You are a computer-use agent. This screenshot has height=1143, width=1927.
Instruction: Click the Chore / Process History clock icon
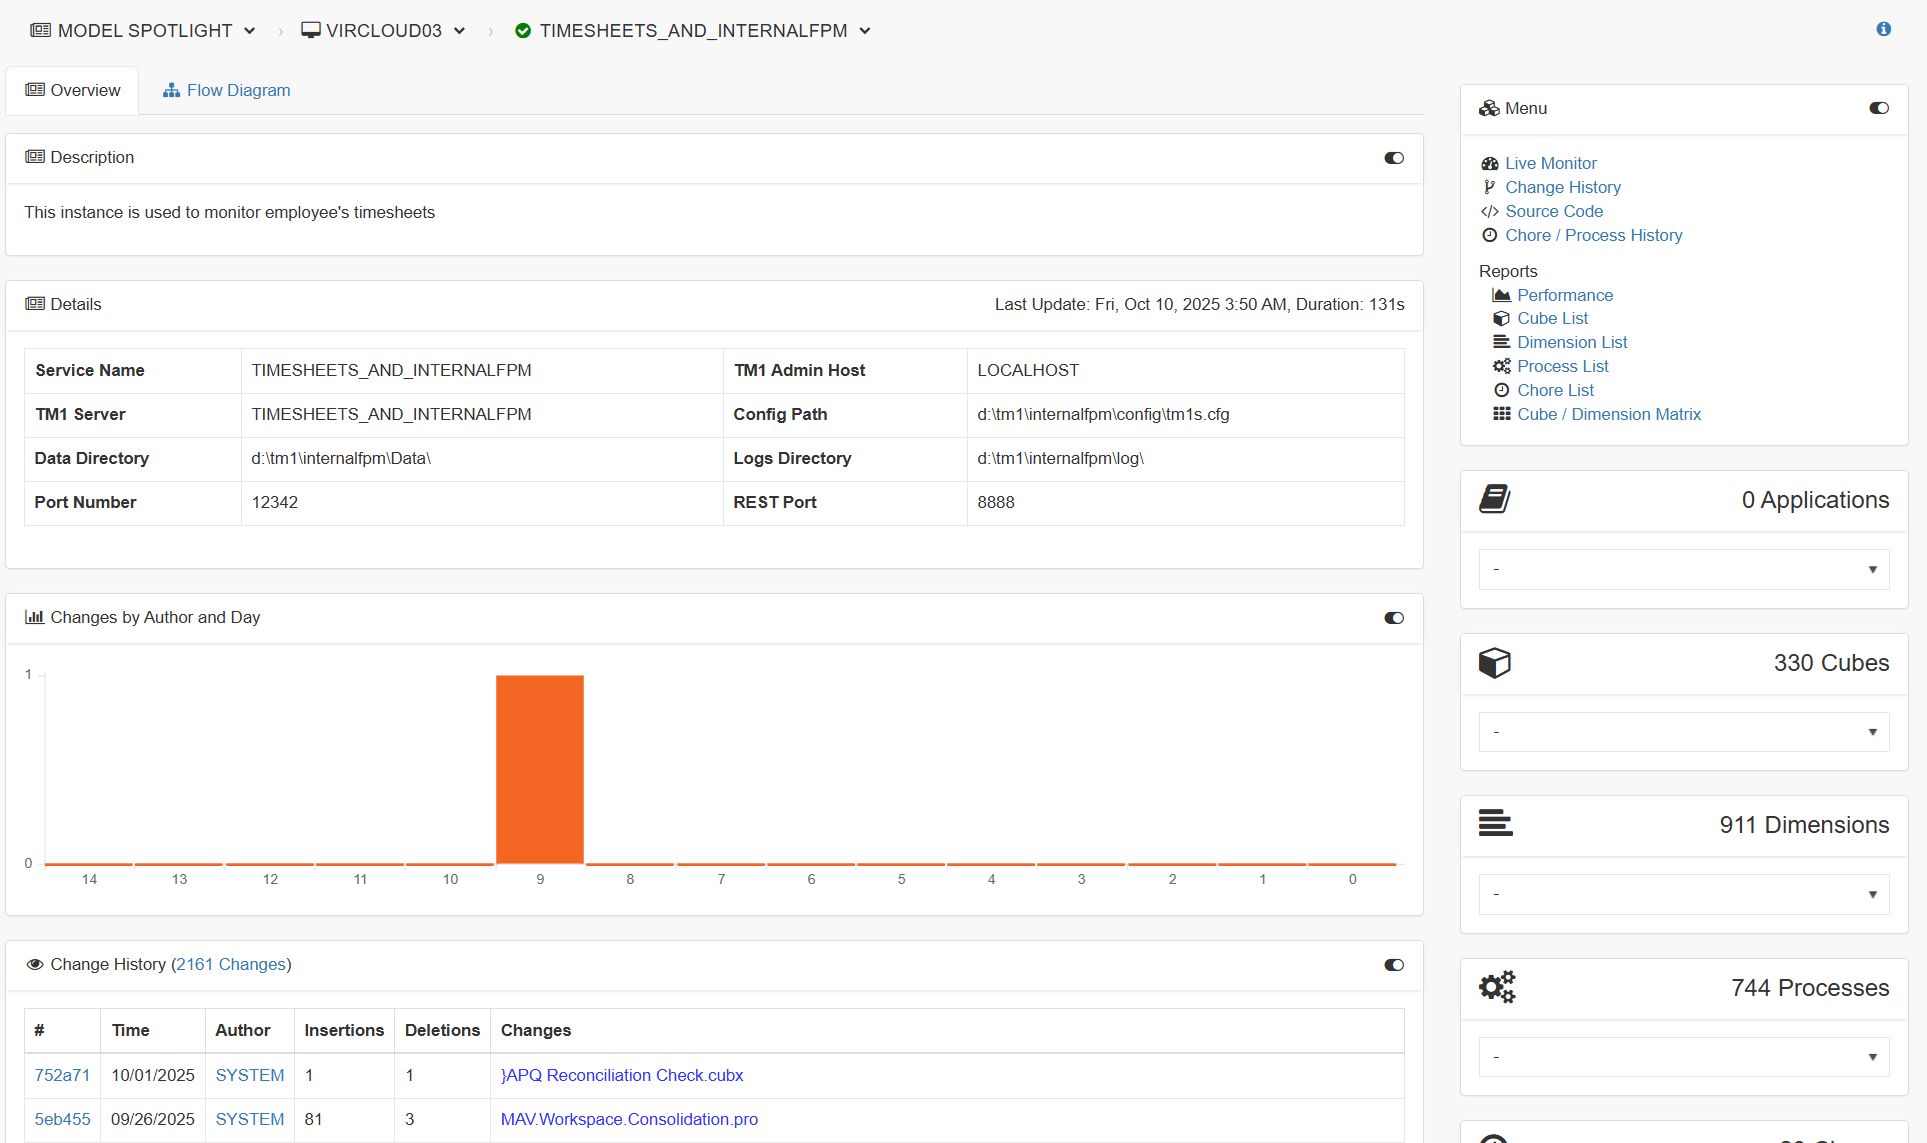pyautogui.click(x=1490, y=235)
